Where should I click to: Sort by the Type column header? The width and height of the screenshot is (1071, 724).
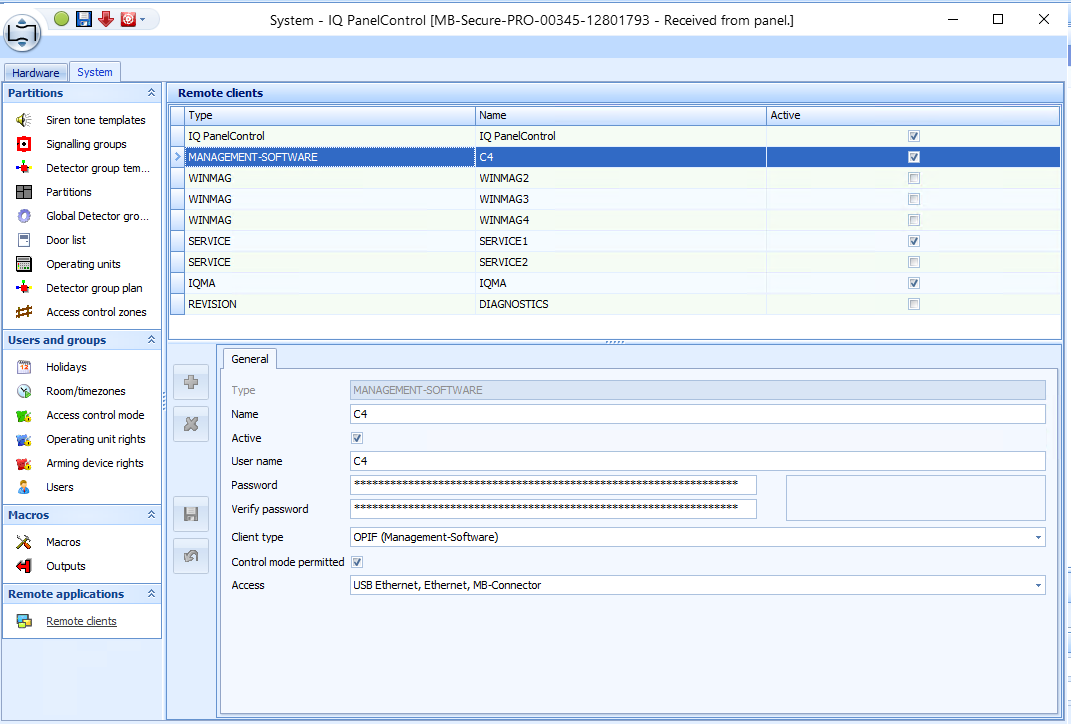click(x=330, y=115)
